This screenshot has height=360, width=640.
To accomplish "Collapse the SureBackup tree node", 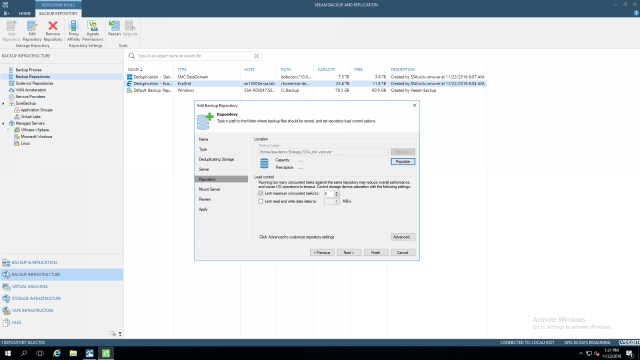I will point(4,104).
